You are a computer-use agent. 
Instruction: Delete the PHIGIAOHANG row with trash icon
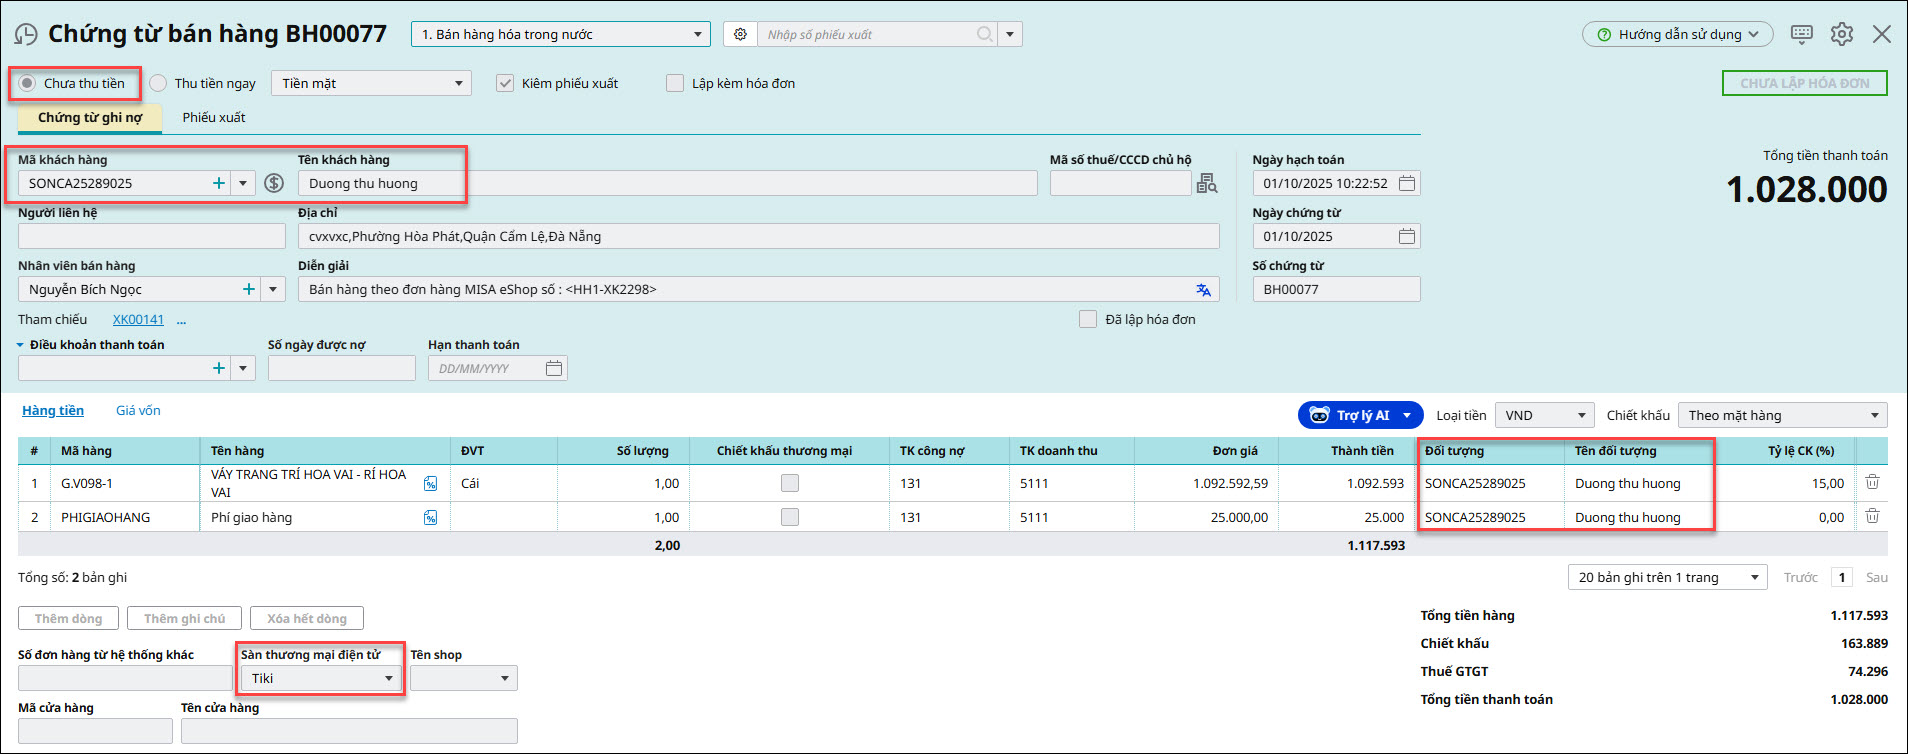point(1872,517)
